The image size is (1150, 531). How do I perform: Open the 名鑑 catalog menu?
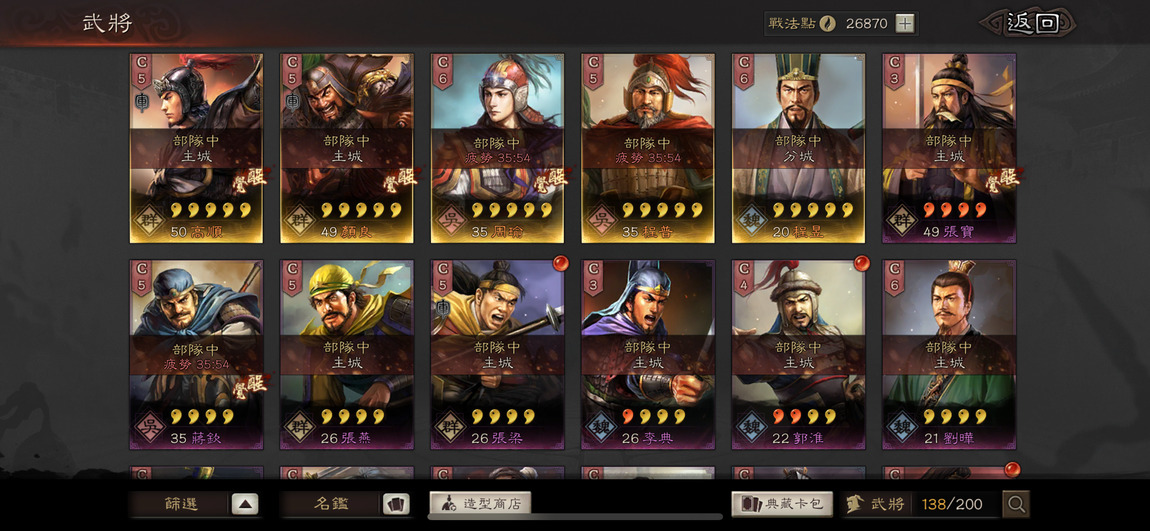331,505
